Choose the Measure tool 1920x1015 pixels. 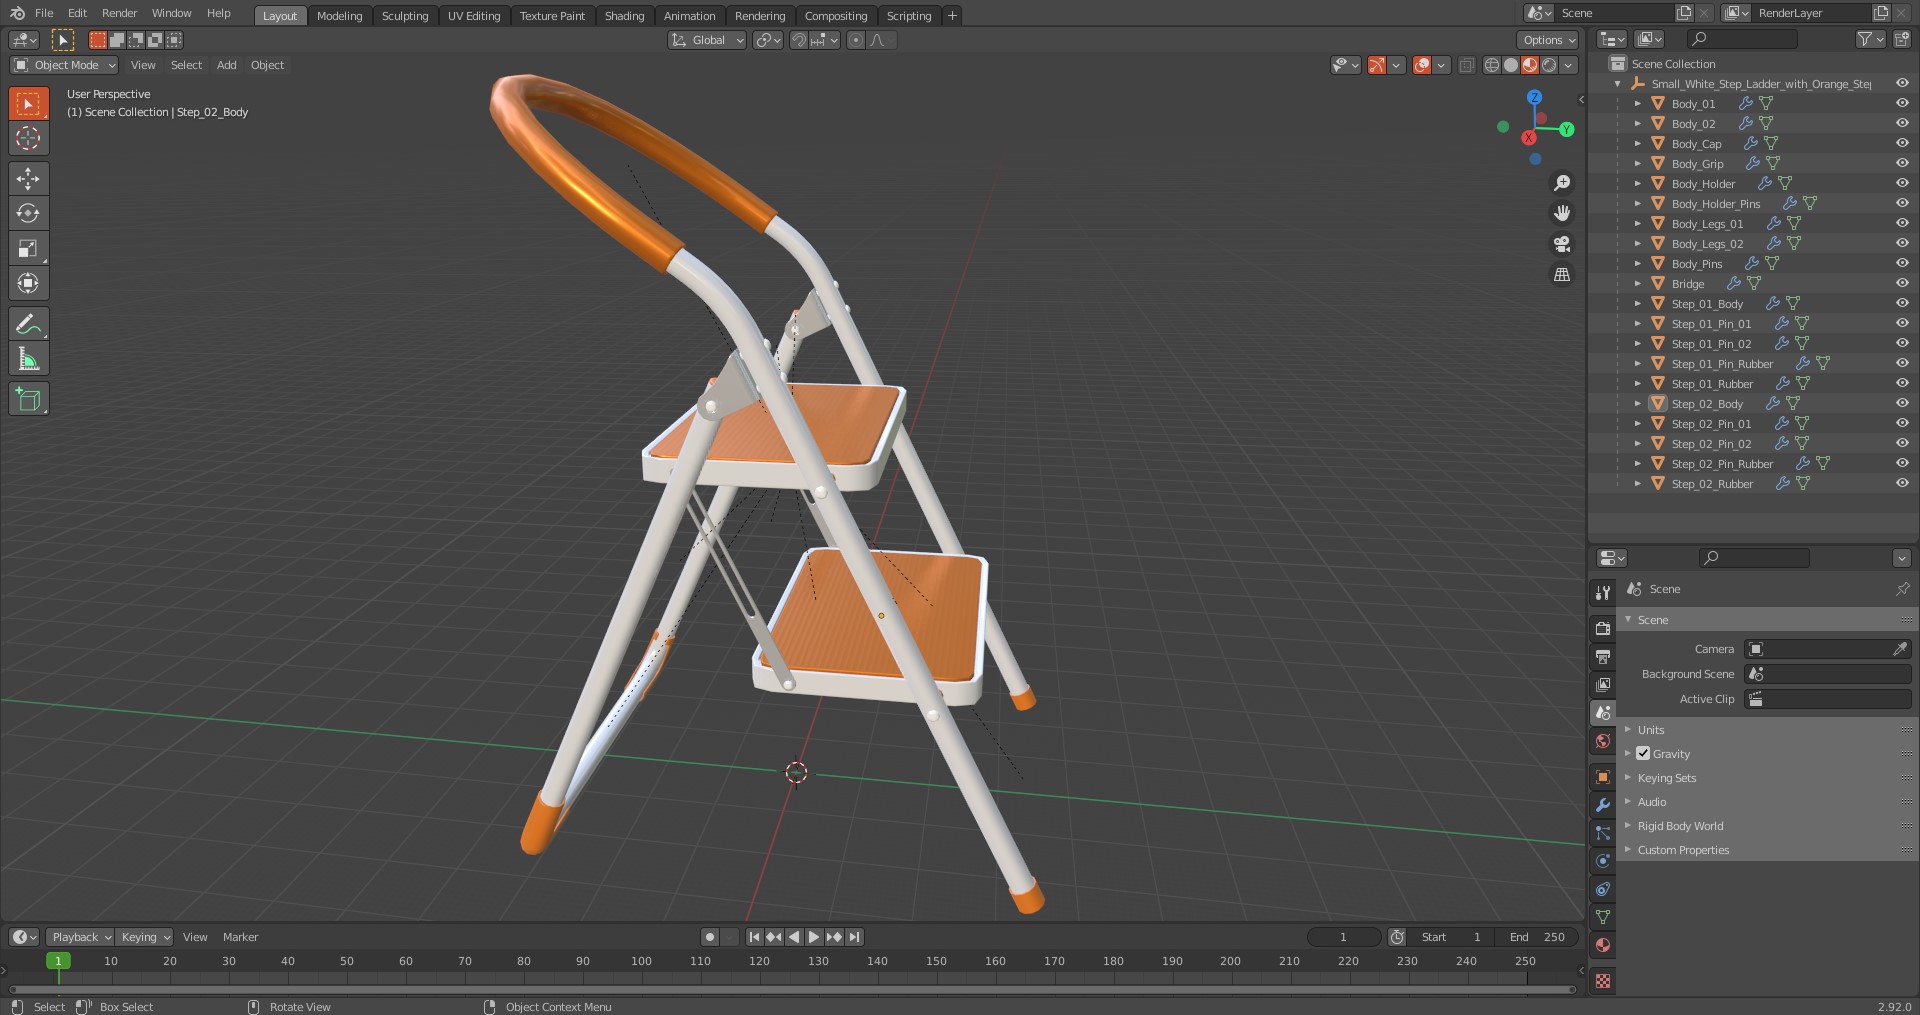28,359
